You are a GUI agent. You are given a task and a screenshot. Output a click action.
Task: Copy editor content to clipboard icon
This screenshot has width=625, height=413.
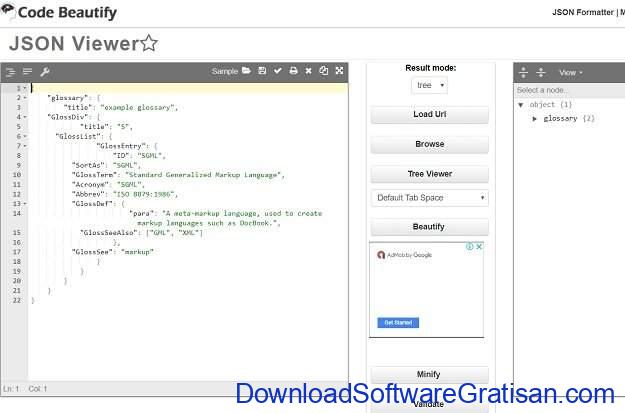click(324, 71)
